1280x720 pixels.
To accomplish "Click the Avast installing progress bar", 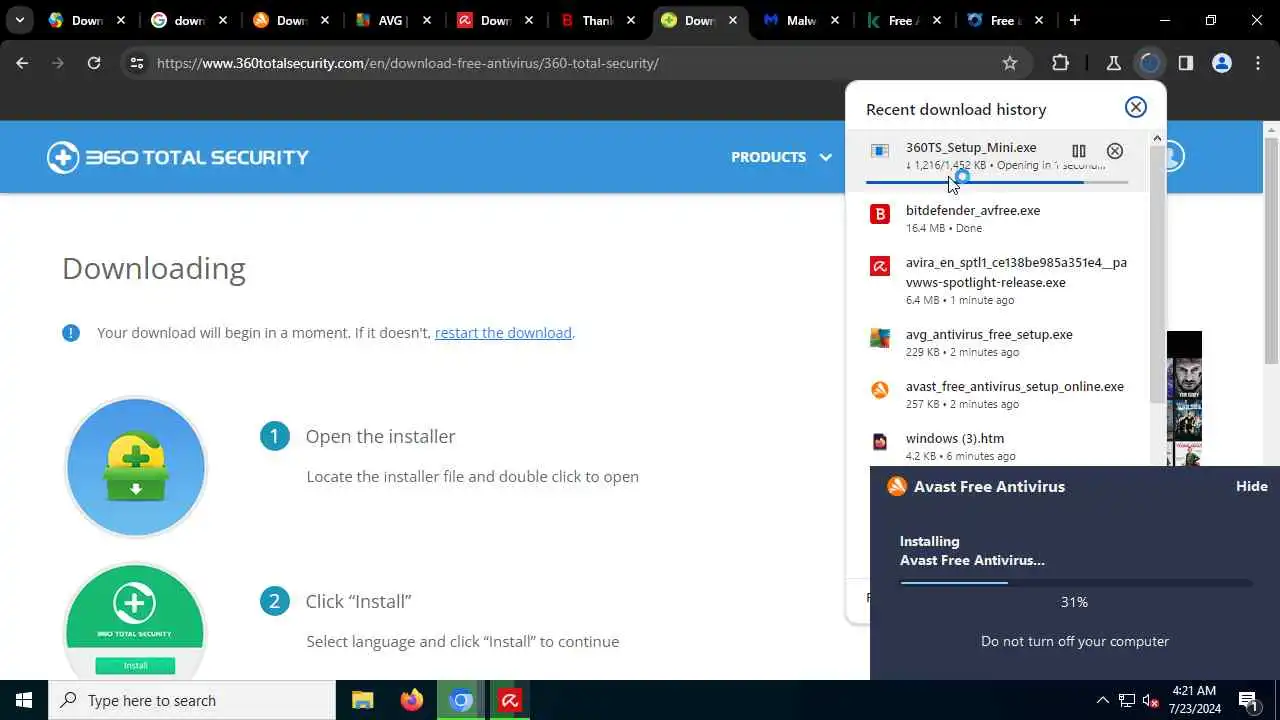I will (x=1075, y=582).
